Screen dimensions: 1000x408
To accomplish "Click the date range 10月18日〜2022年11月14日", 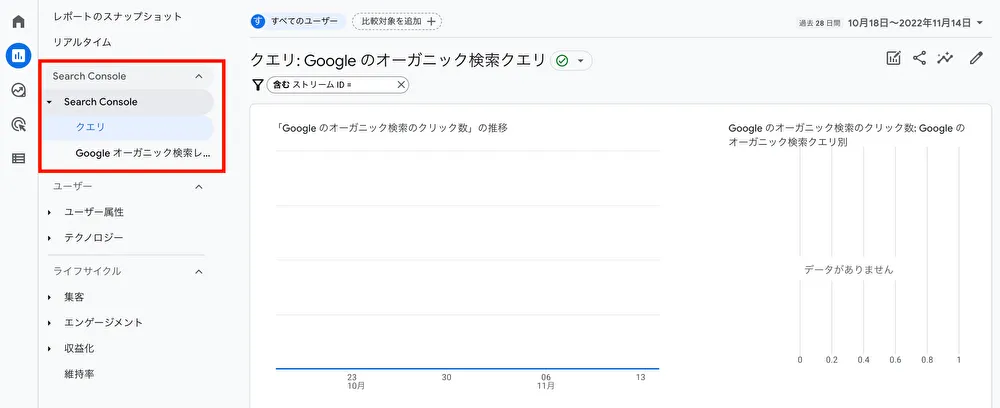I will click(908, 23).
